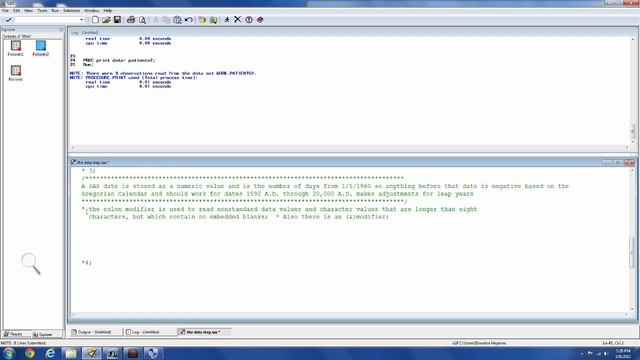The height and width of the screenshot is (360, 640).
Task: Click the SAS application taskbar button
Action: [x=92, y=353]
